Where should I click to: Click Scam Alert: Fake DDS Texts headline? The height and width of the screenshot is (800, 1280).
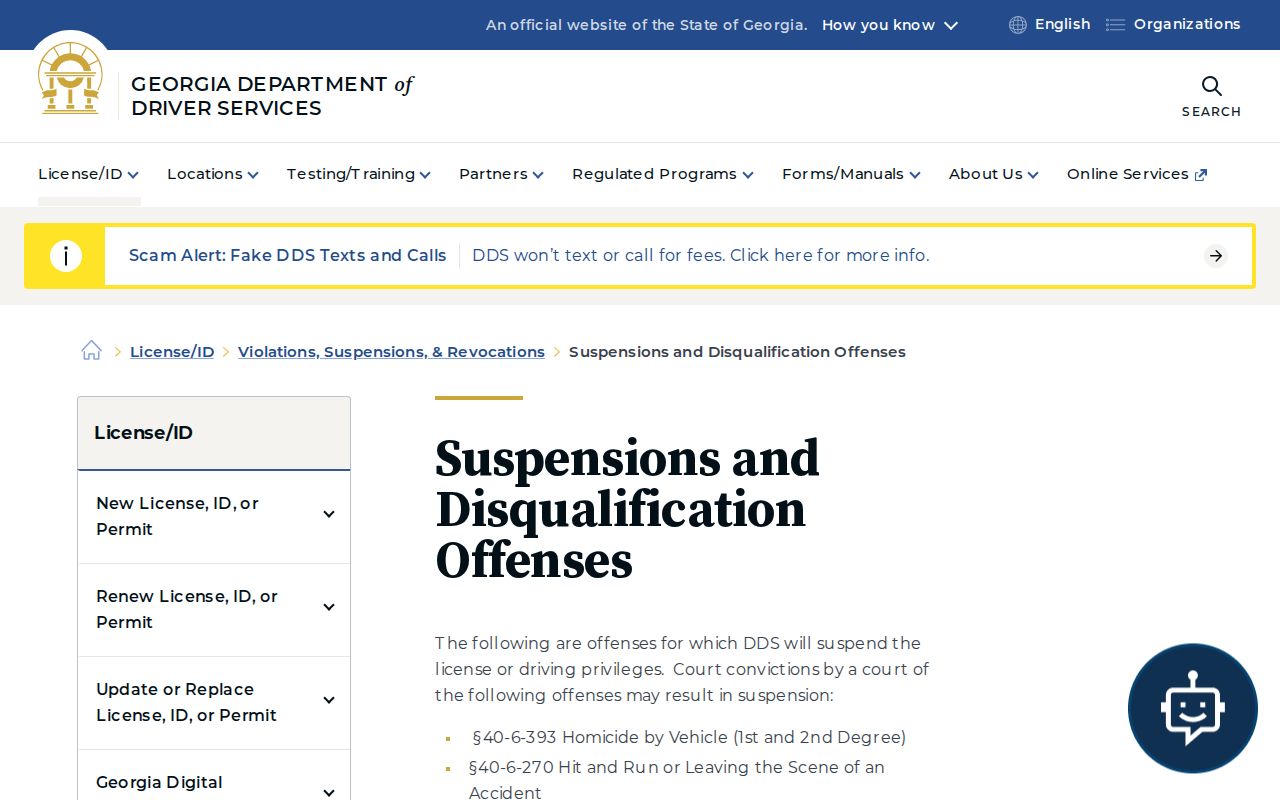click(287, 256)
